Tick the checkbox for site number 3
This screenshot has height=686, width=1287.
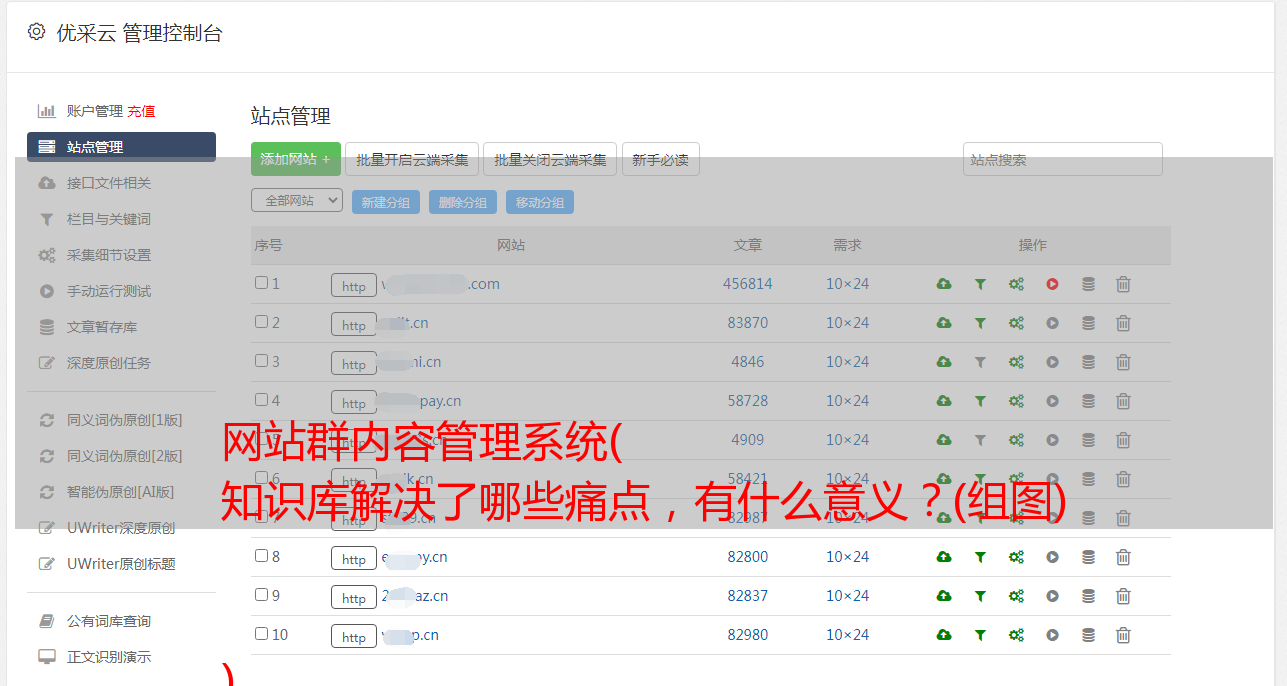click(x=261, y=361)
